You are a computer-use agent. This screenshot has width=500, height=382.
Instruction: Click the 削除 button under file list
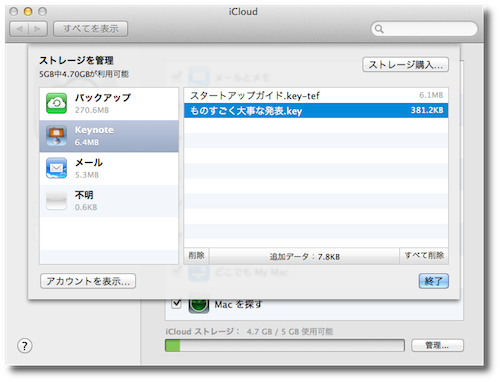196,256
